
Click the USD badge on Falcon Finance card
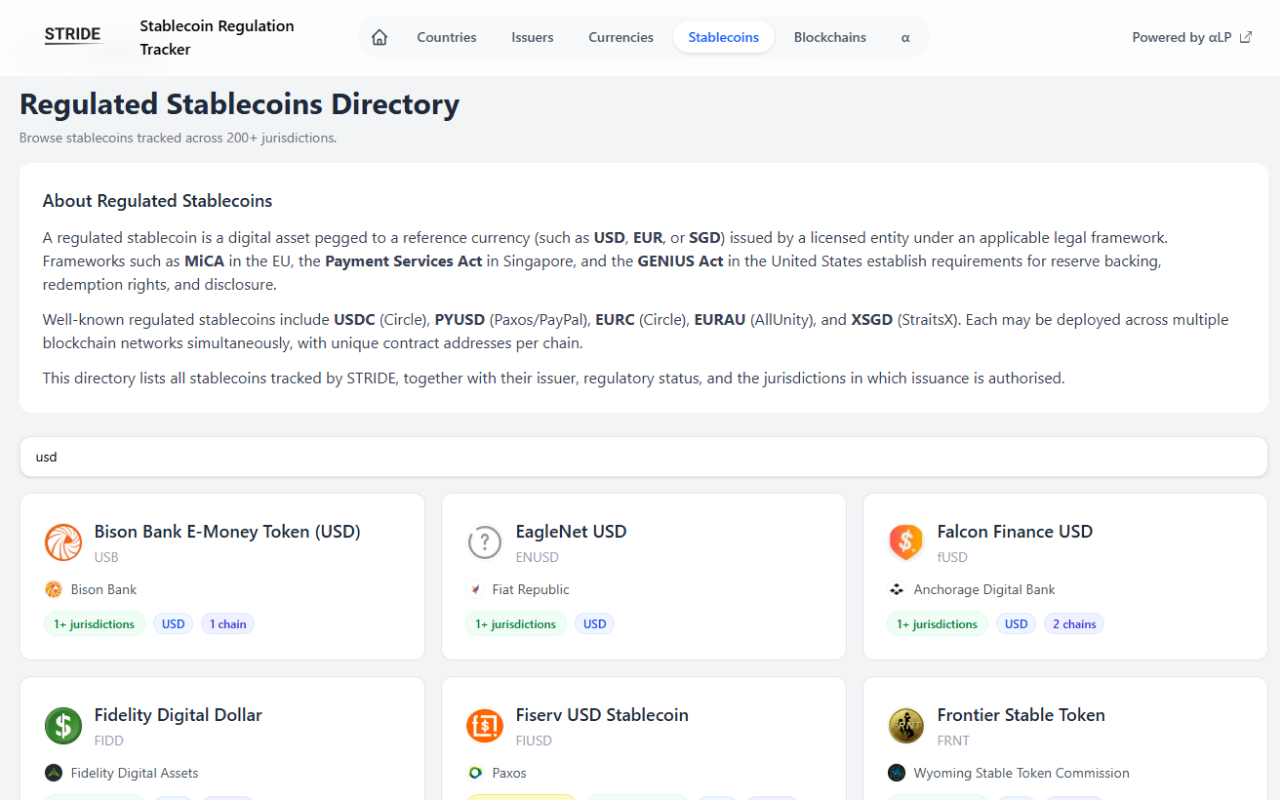[1016, 624]
